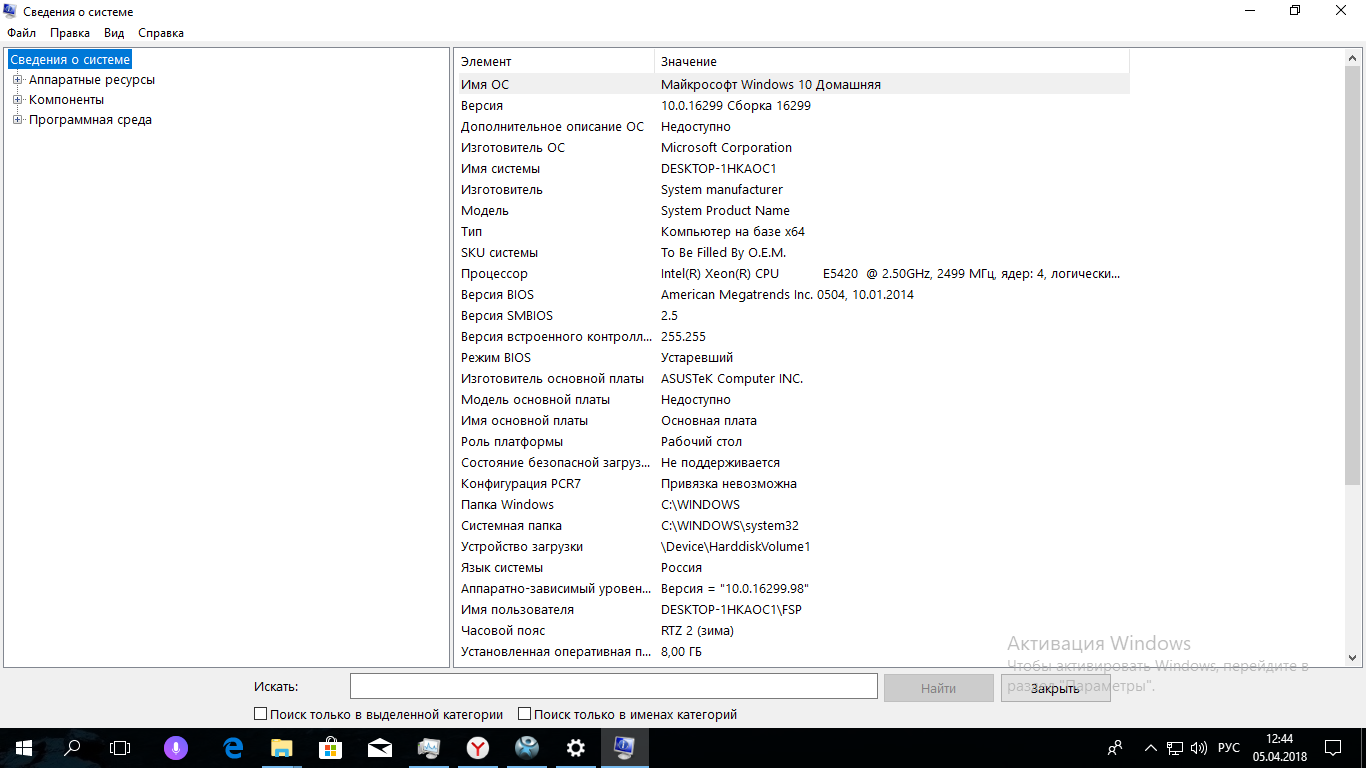Select the Имя основной платы row
Image resolution: width=1366 pixels, height=768 pixels.
click(794, 421)
